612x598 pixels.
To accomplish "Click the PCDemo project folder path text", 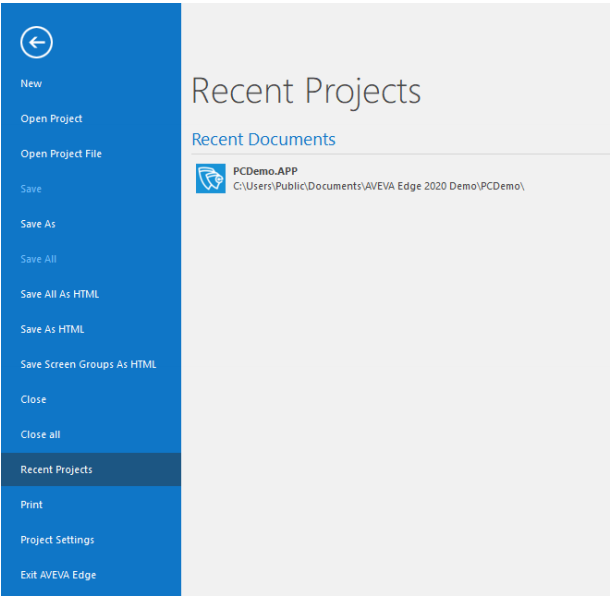I will pyautogui.click(x=378, y=186).
